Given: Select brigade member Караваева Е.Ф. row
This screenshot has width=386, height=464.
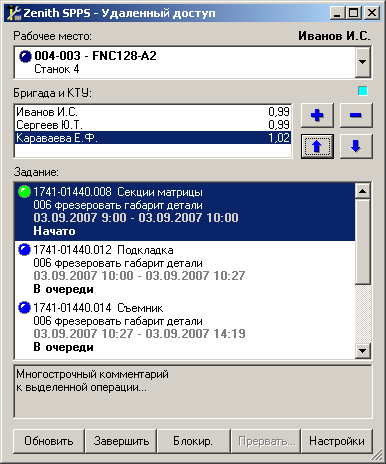Looking at the screenshot, I should (153, 138).
